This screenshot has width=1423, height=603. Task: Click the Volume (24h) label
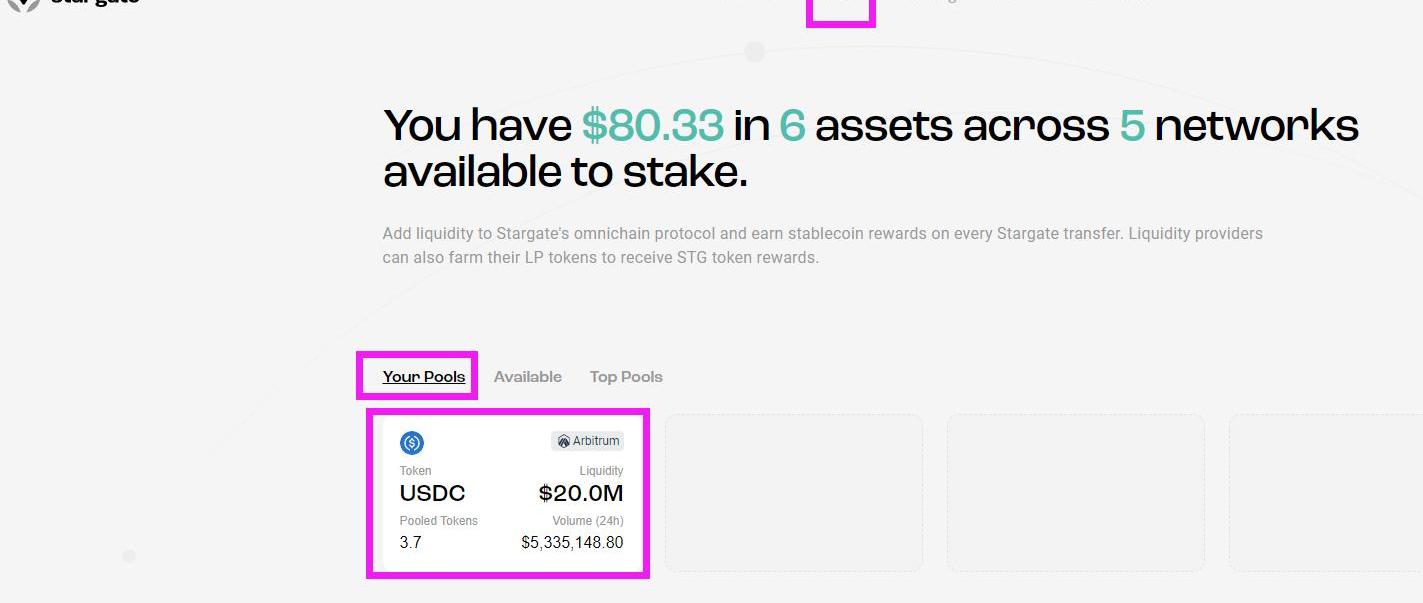click(587, 521)
